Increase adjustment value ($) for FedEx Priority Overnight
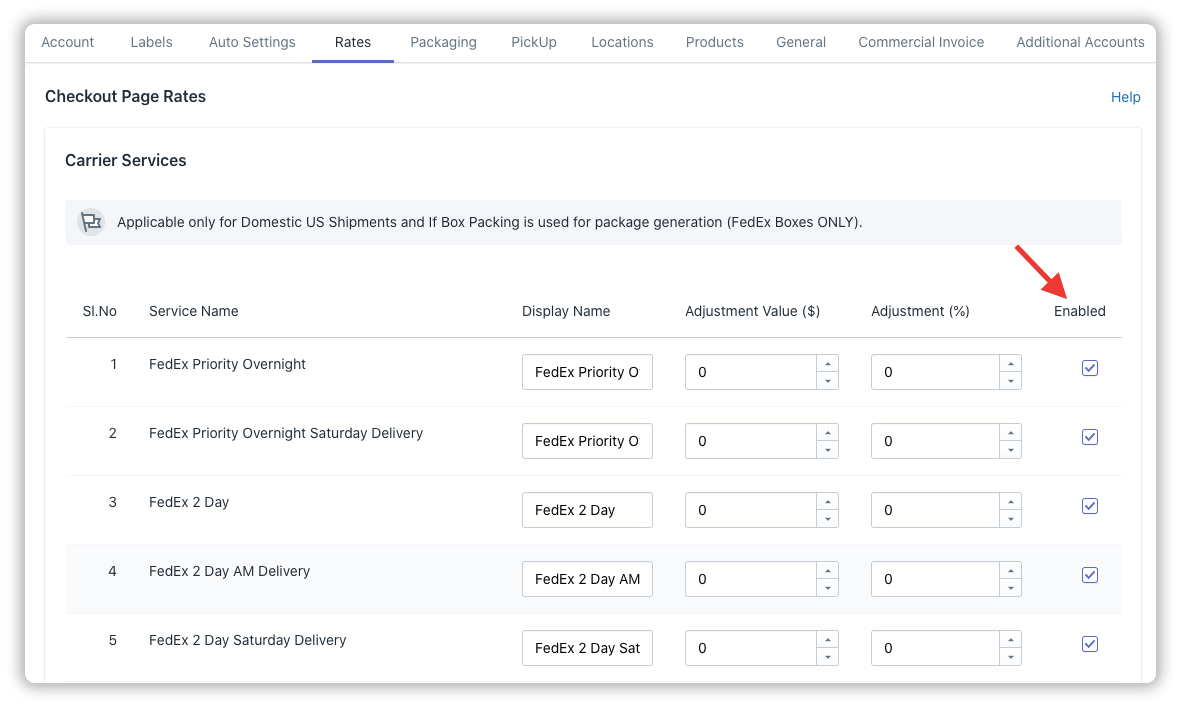1184x708 pixels. click(x=828, y=364)
